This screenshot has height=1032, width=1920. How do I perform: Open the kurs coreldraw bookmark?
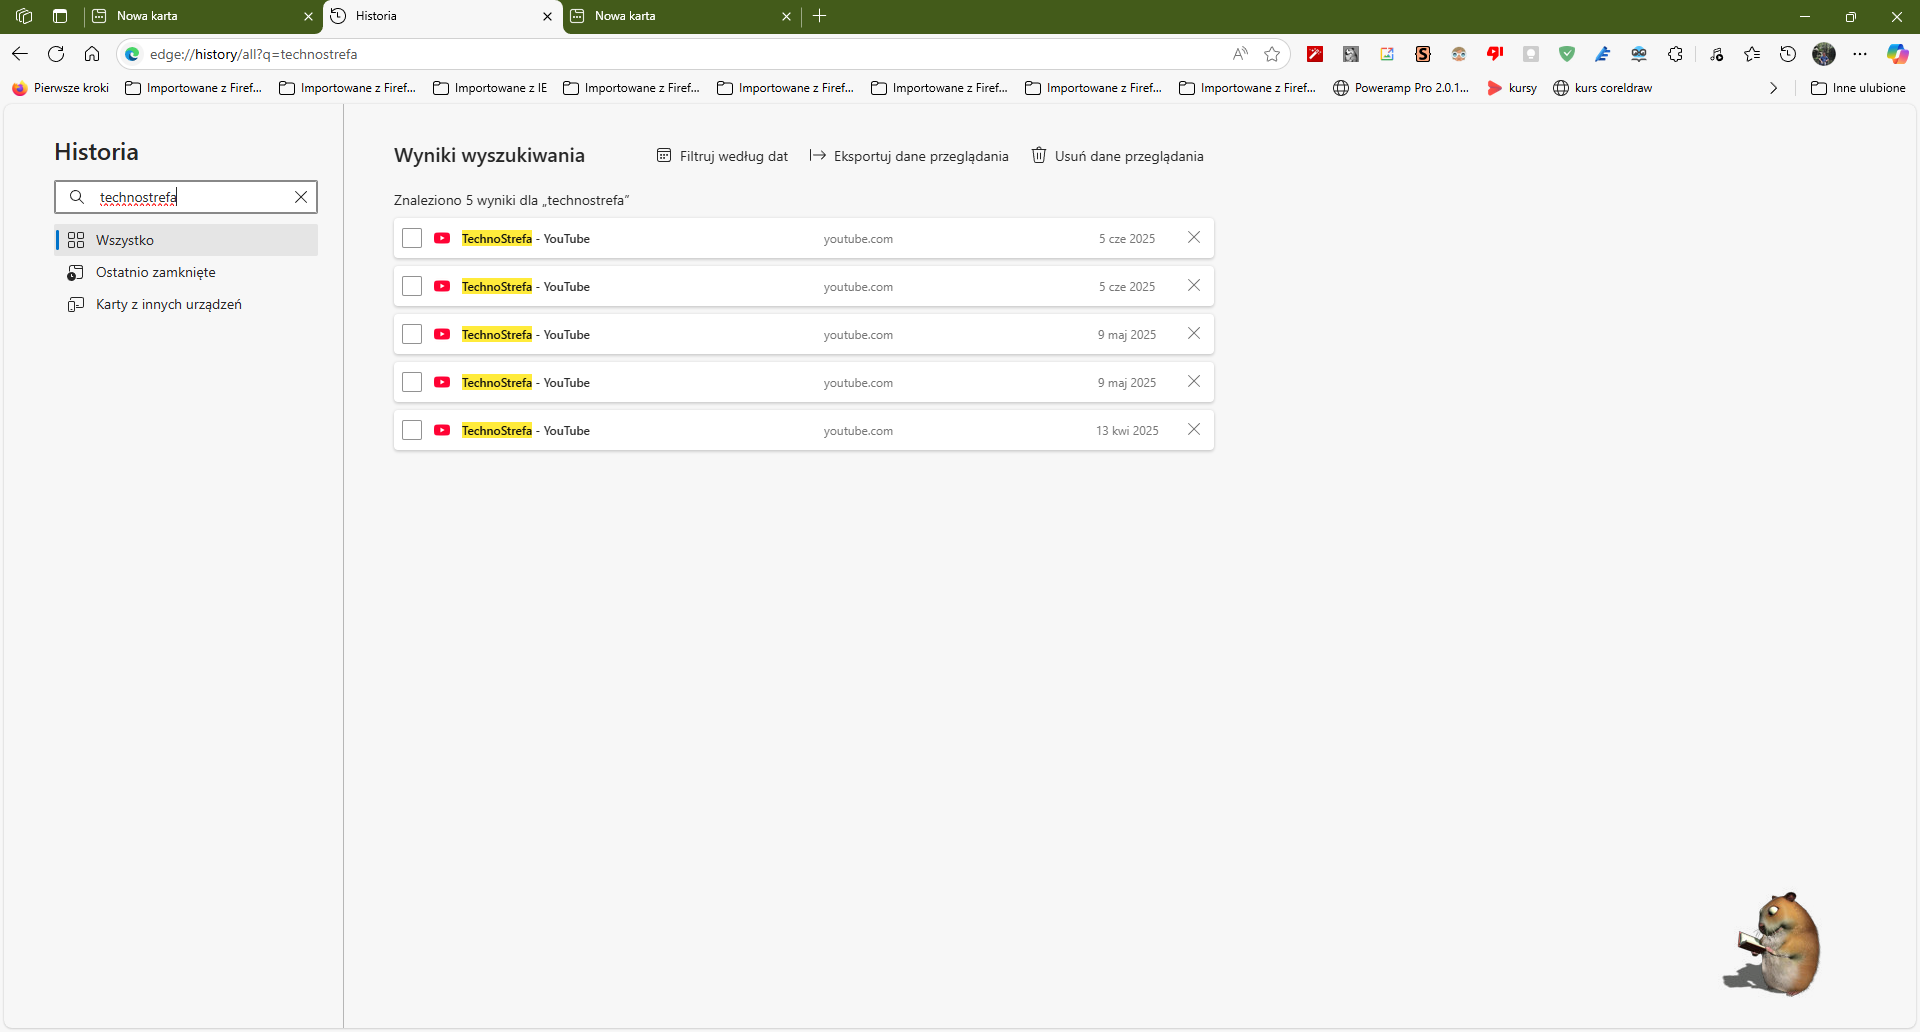coord(1602,88)
